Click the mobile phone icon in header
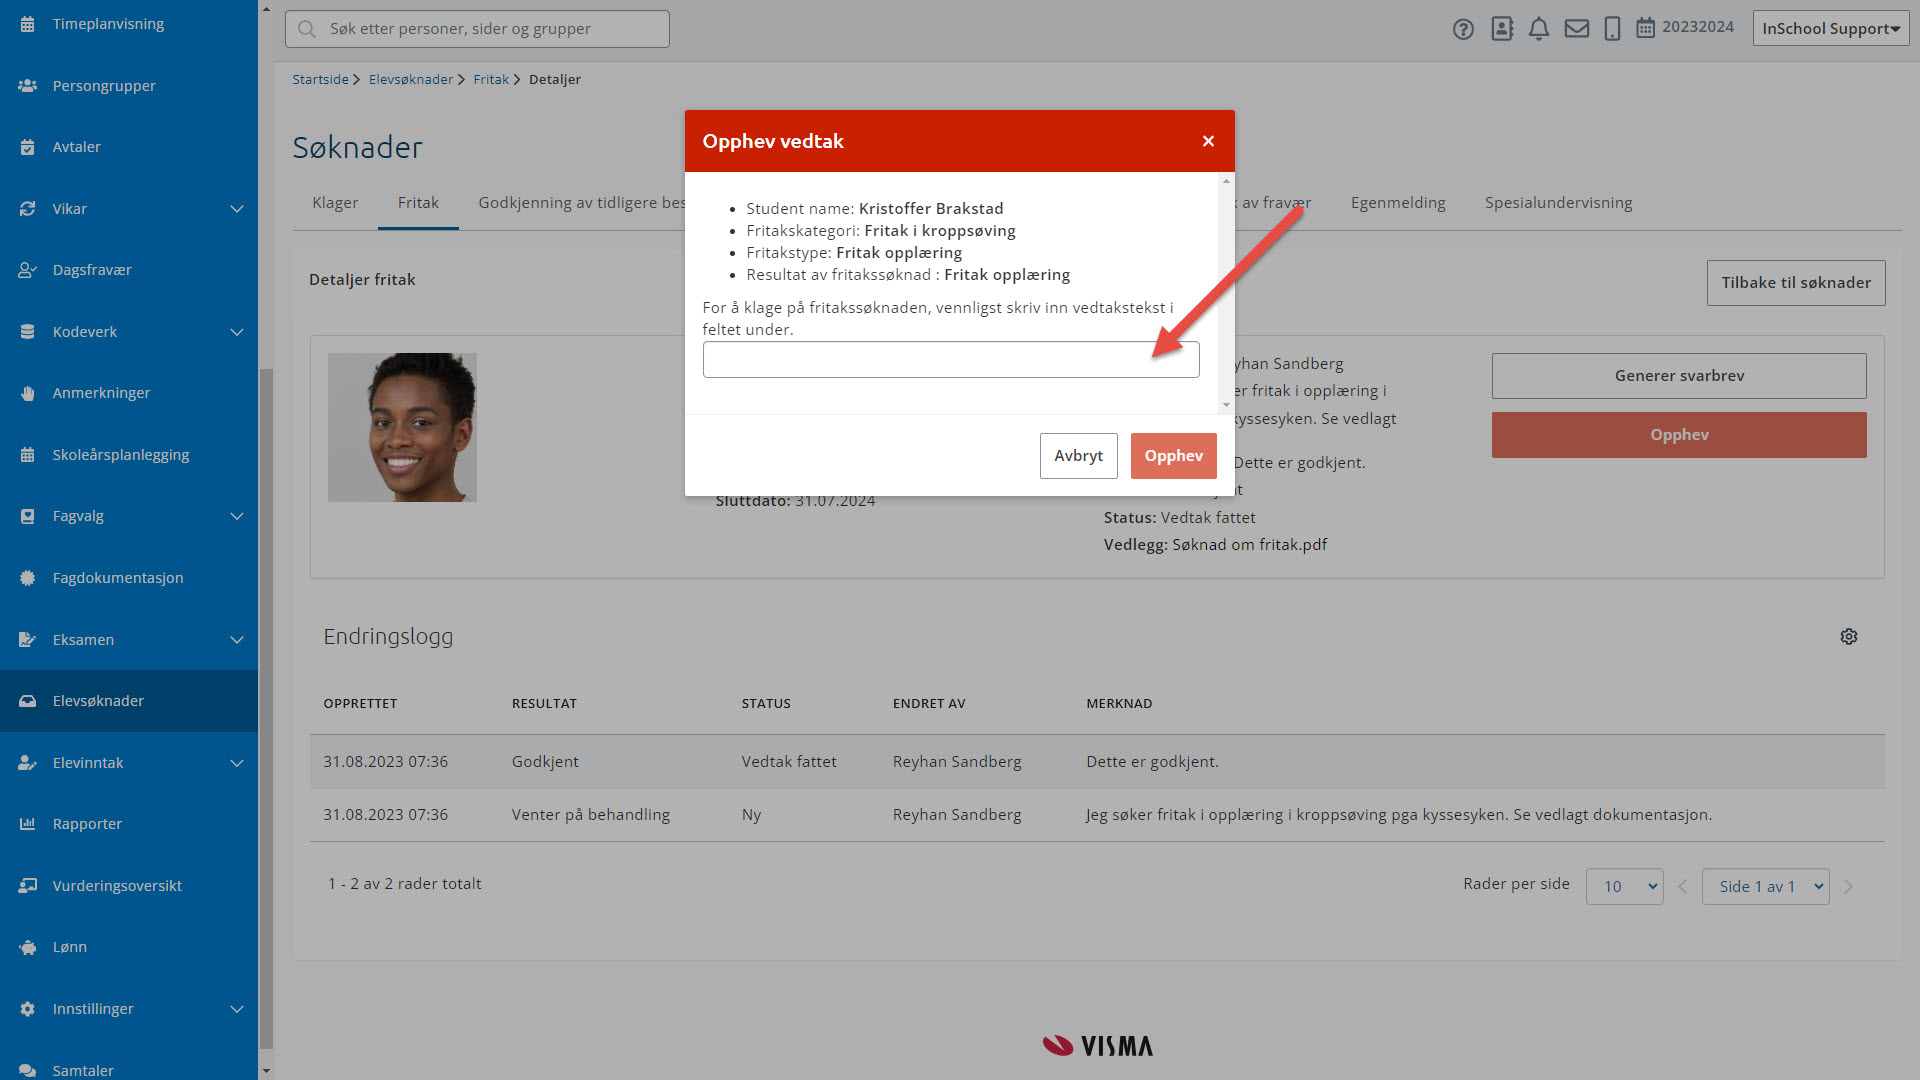 [x=1612, y=29]
